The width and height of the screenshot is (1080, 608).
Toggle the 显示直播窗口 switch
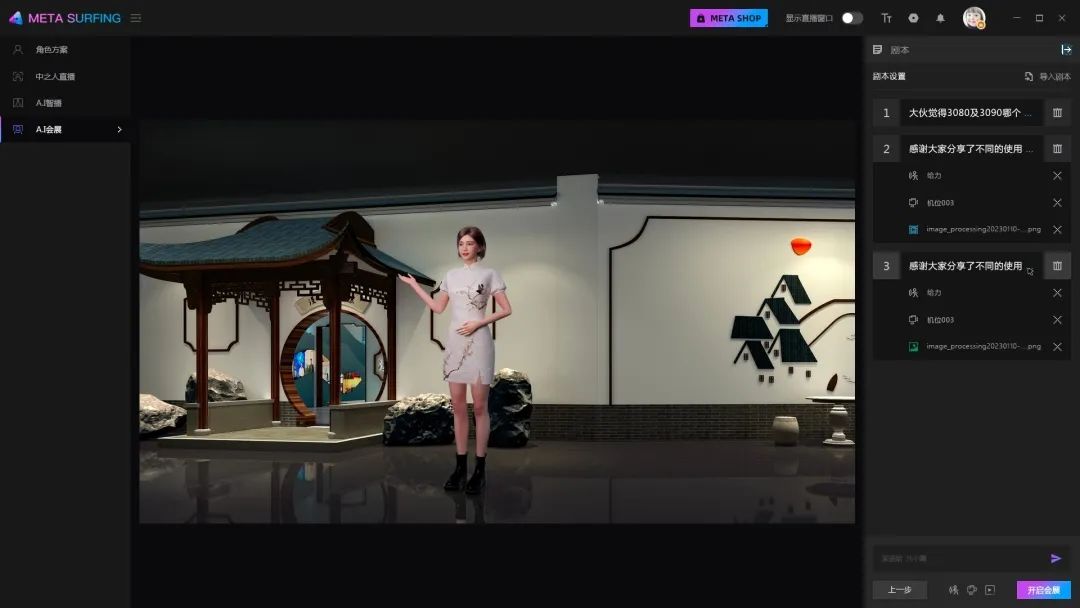pyautogui.click(x=851, y=18)
